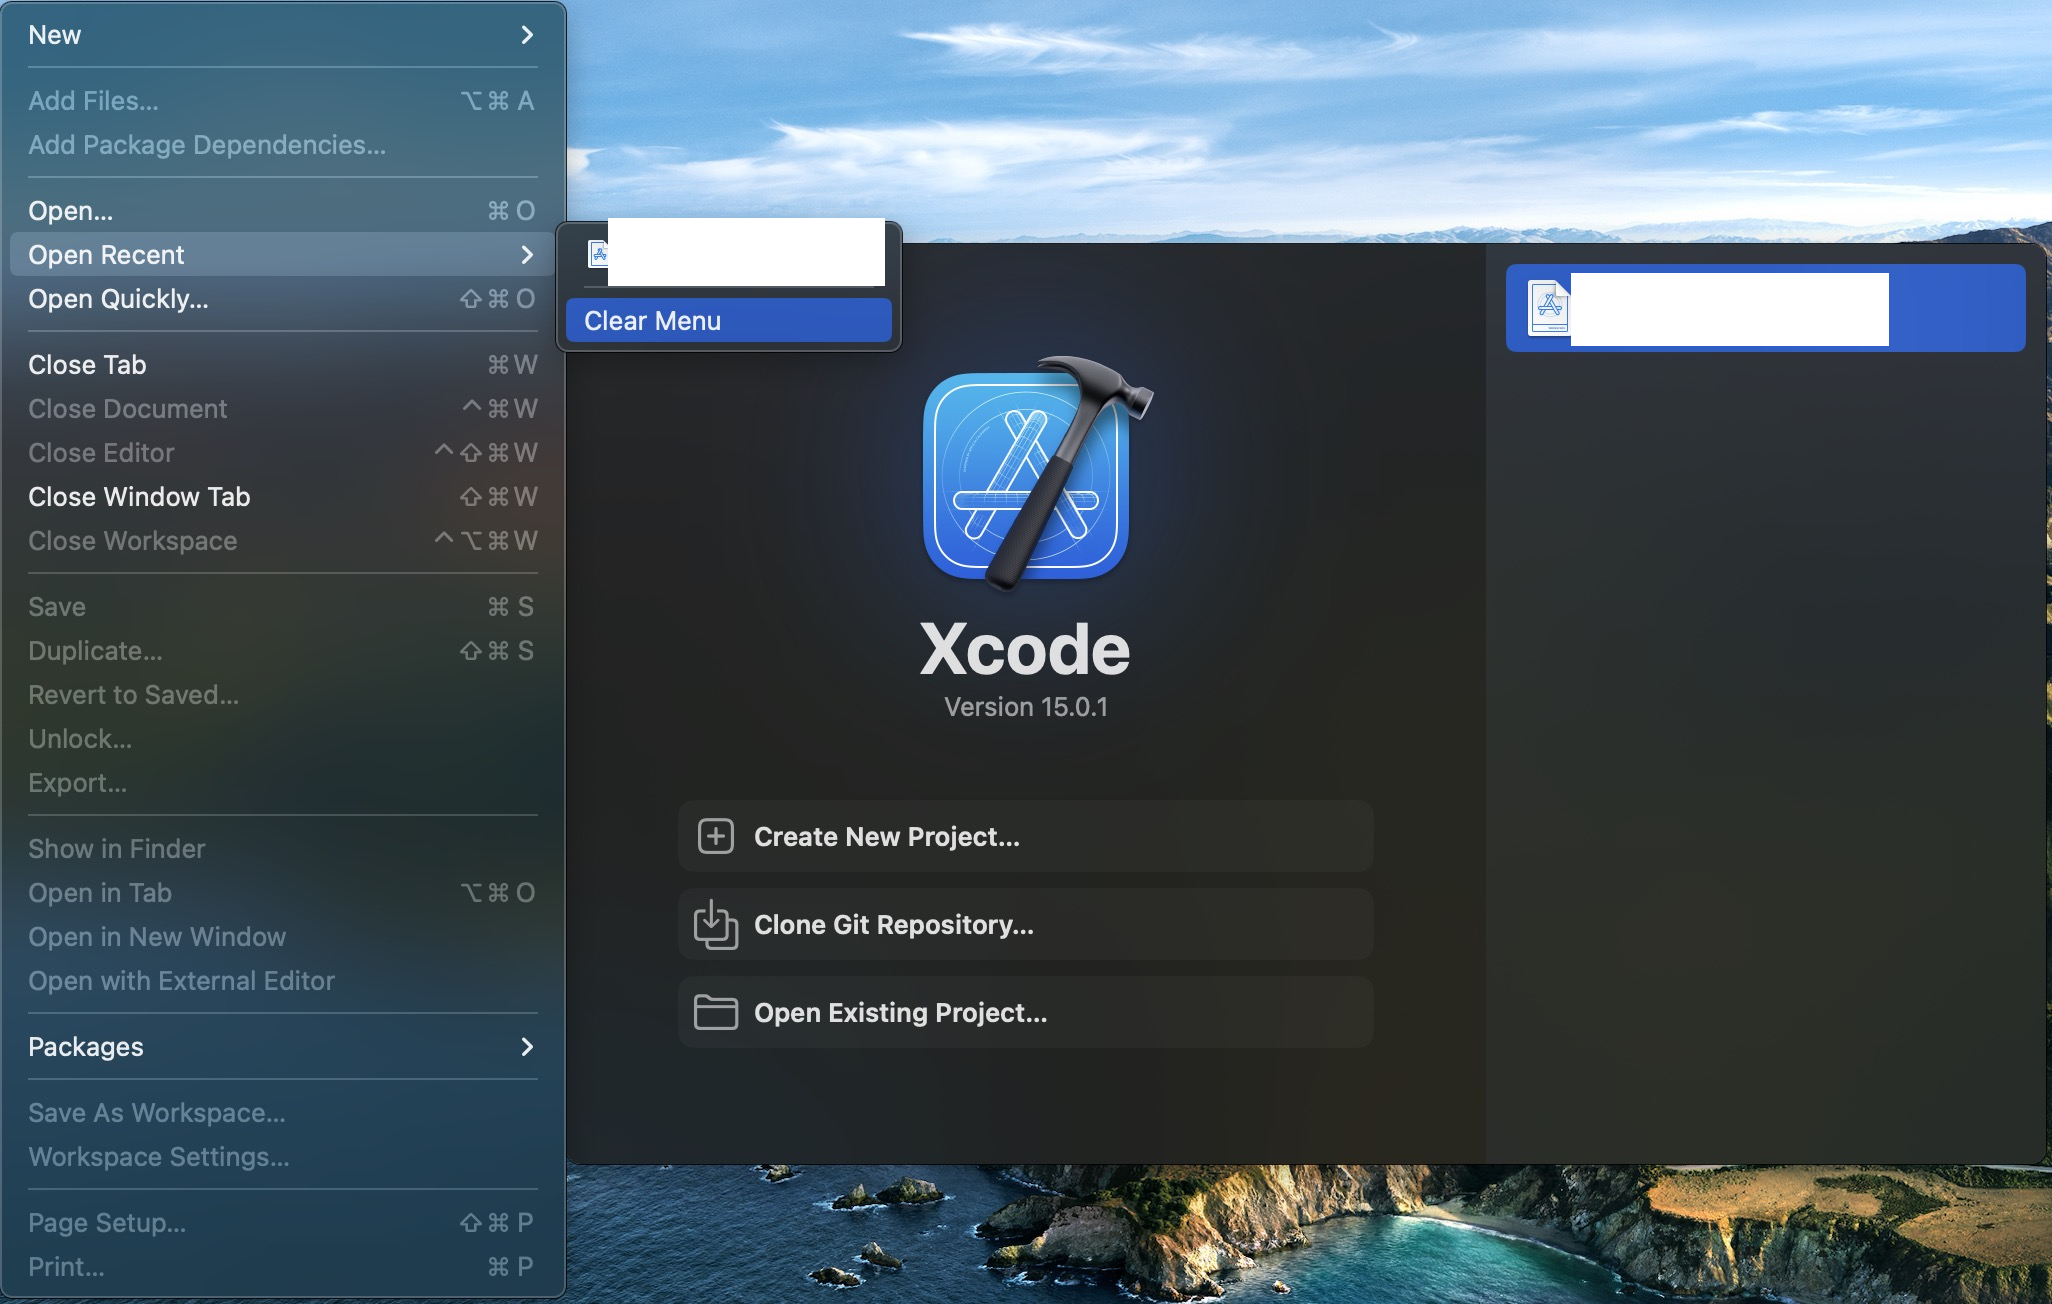Choose Open Quickly... from File menu
This screenshot has height=1304, width=2052.
click(118, 299)
